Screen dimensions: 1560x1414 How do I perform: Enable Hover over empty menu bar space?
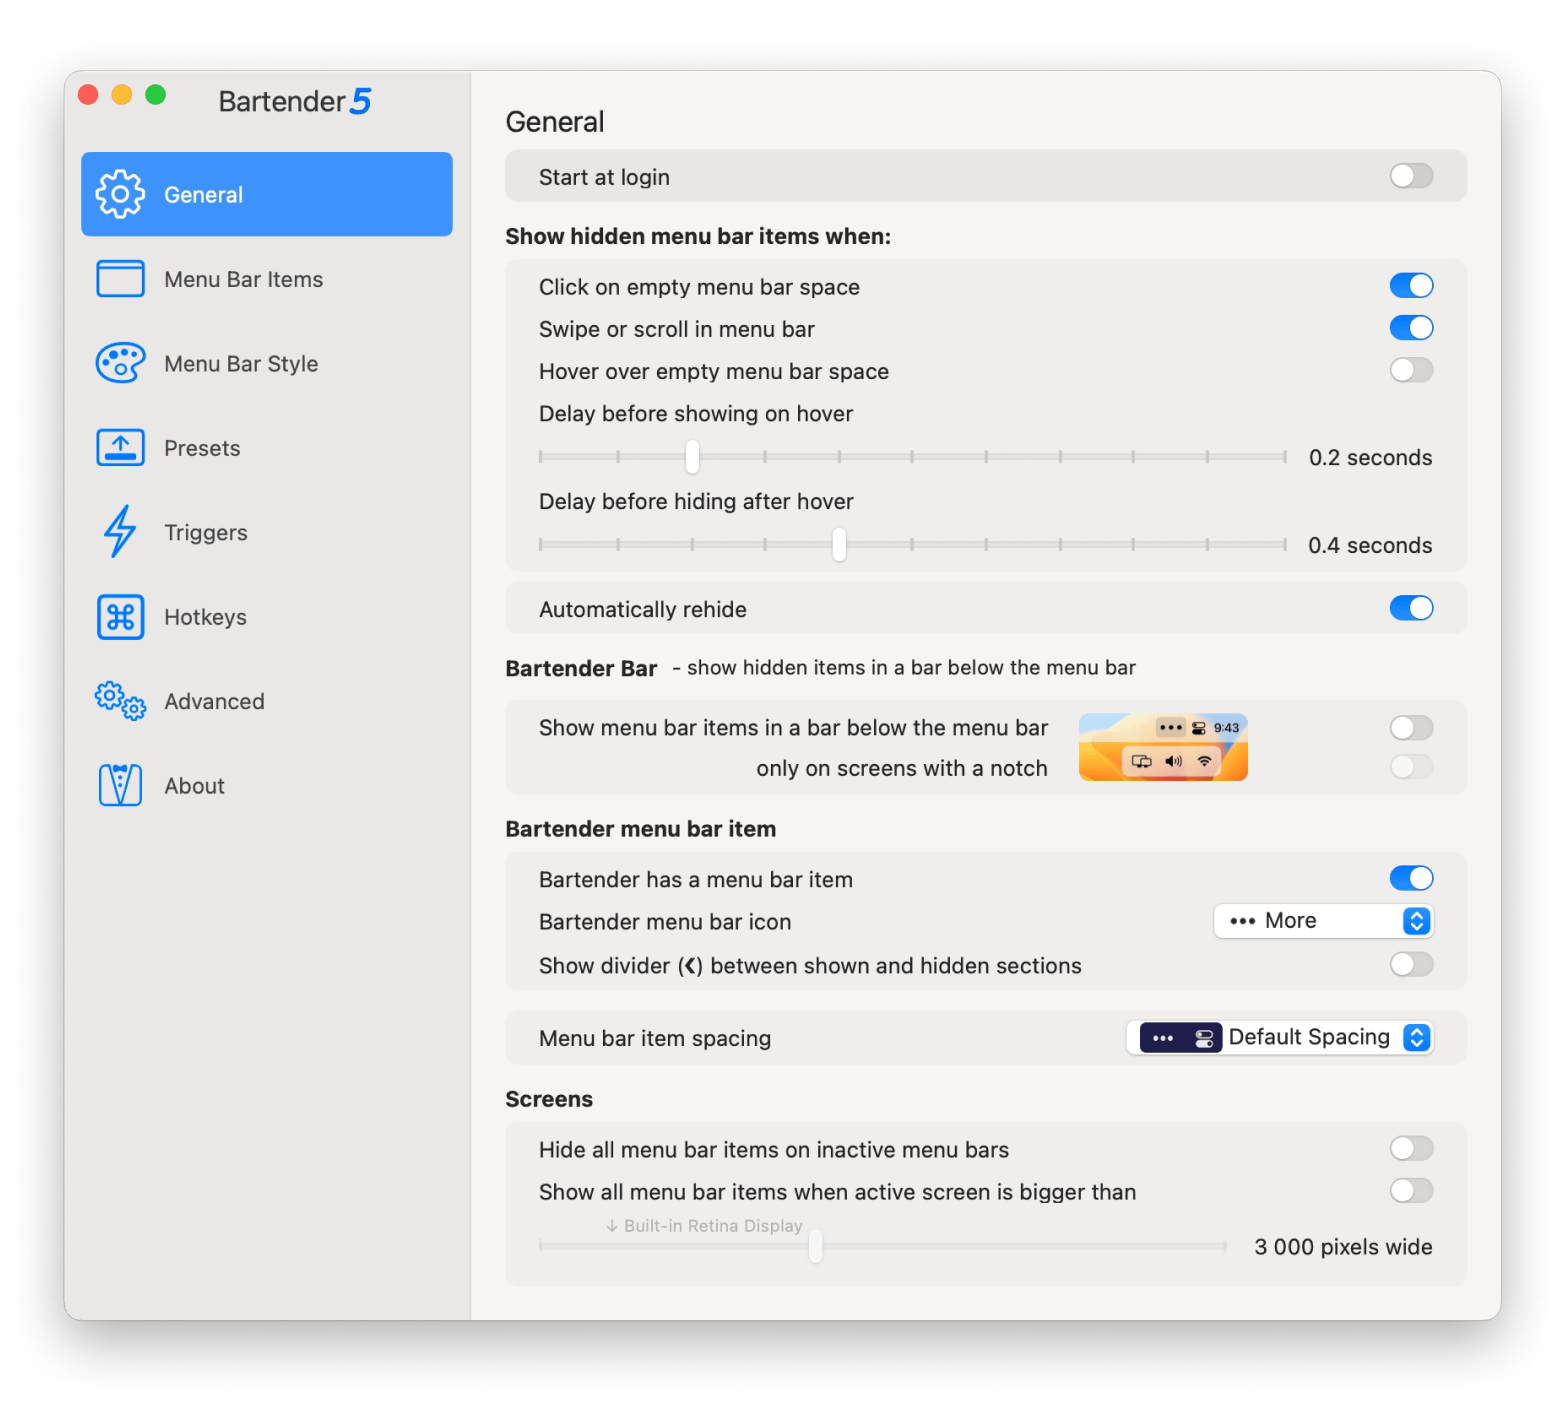(1410, 371)
